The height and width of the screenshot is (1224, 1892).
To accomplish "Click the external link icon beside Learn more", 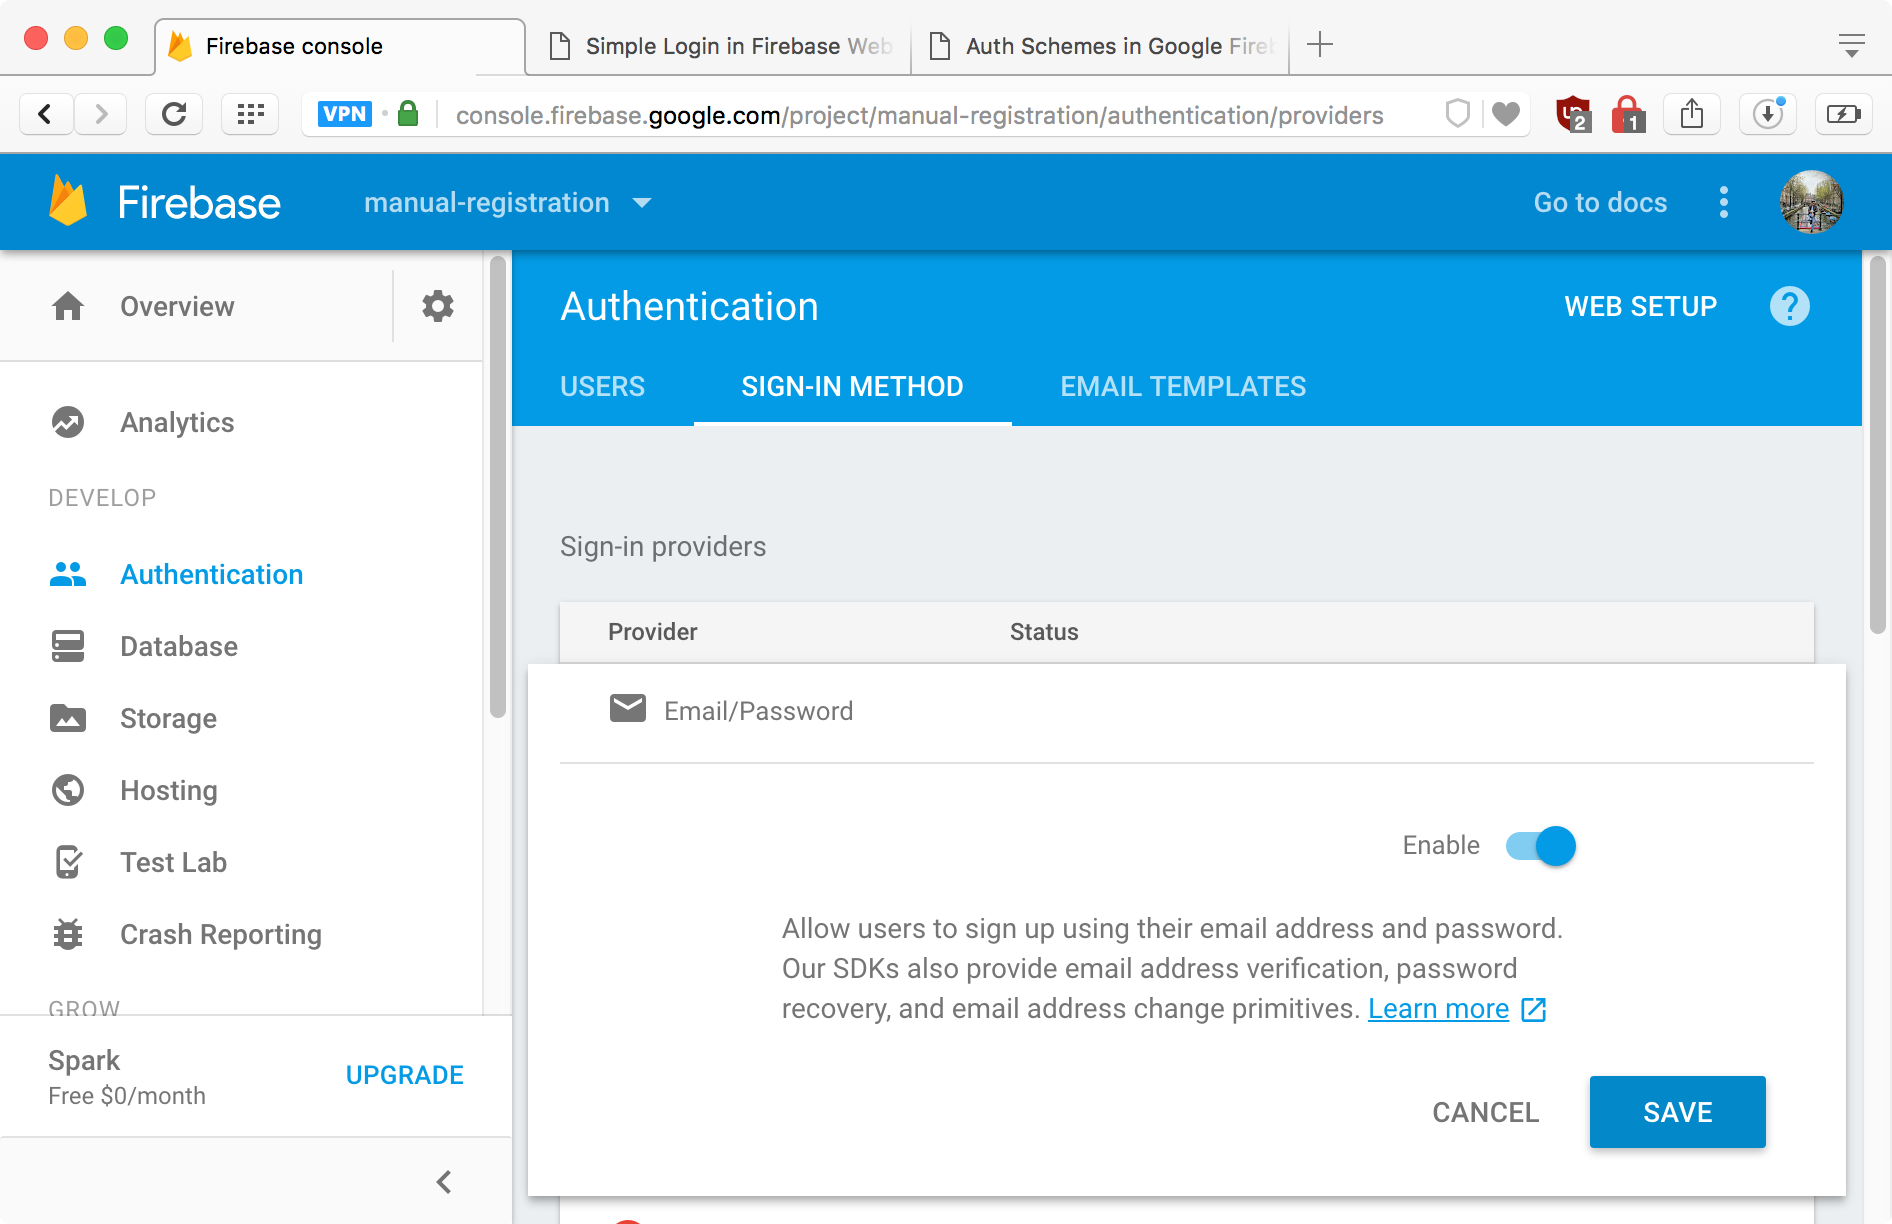I will pyautogui.click(x=1534, y=1010).
